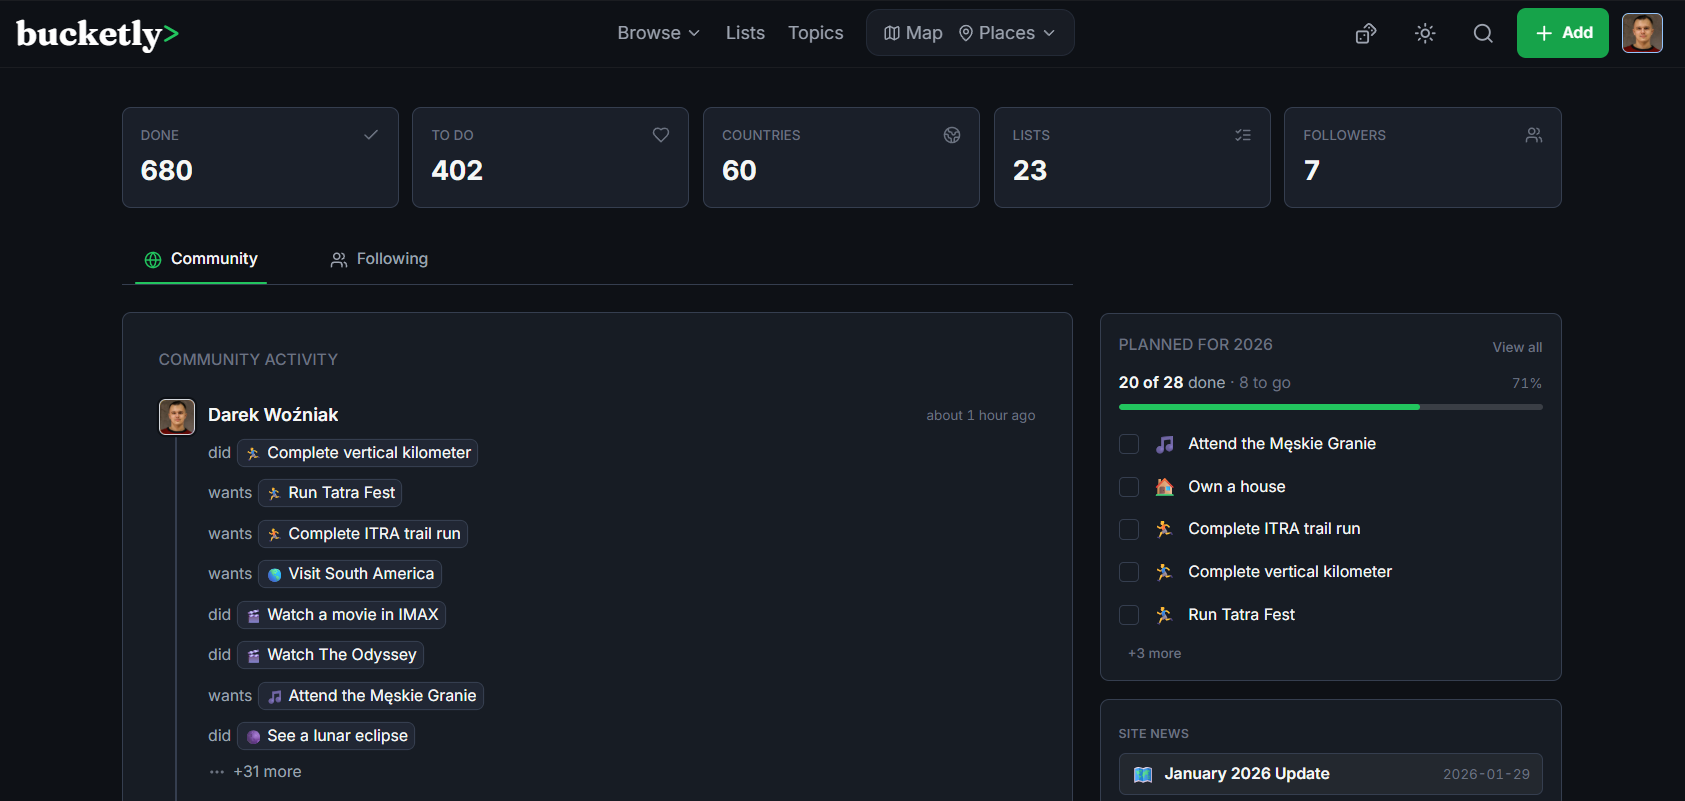Click Darek Woźniak's avatar in activity feed
Image resolution: width=1685 pixels, height=801 pixels.
click(177, 416)
